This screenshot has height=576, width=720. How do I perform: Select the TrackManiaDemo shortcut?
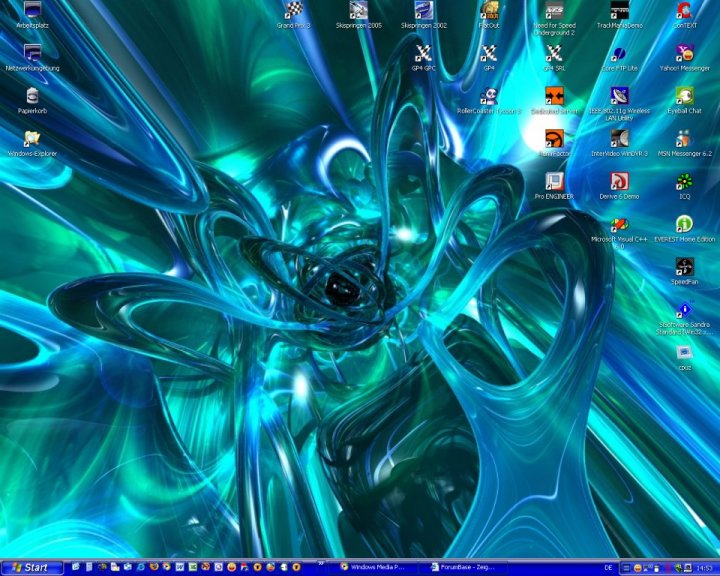click(x=619, y=15)
